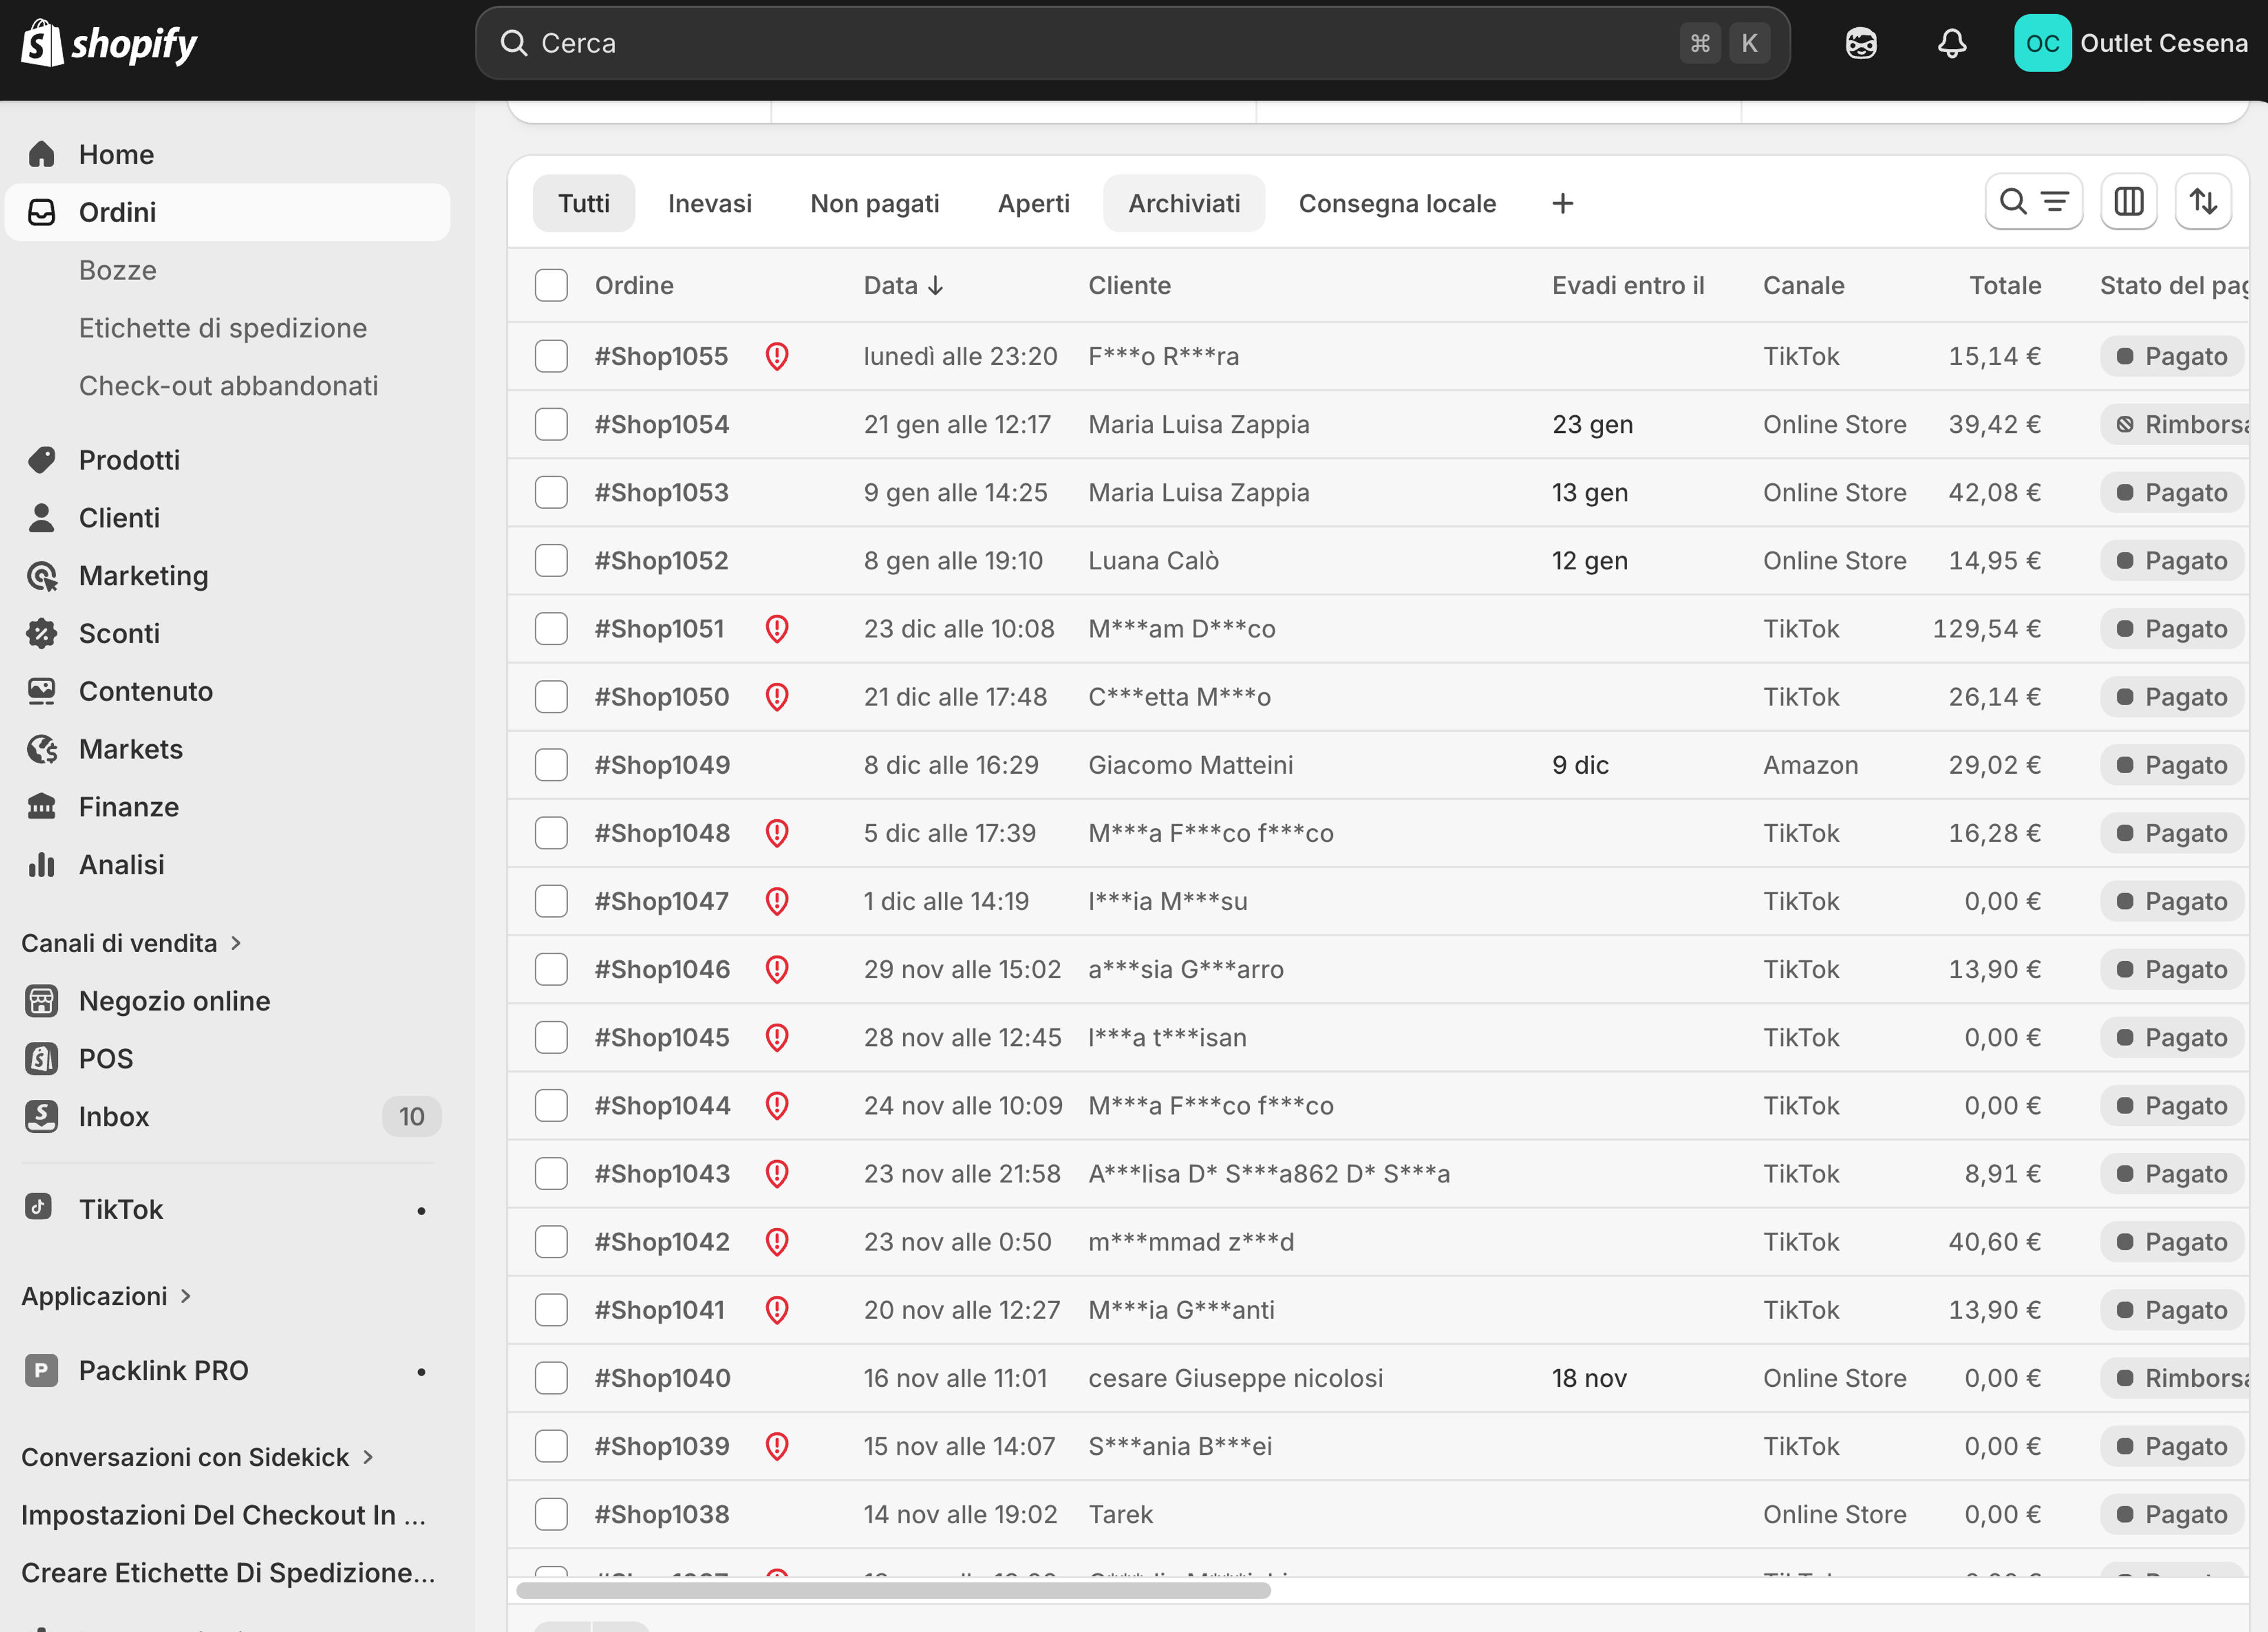
Task: Select all orders with header checkbox
Action: pos(551,285)
